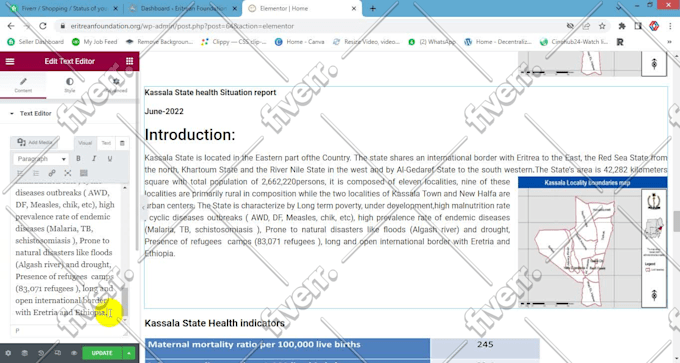Toggle bold formatting
680x363 pixels.
pos(78,159)
